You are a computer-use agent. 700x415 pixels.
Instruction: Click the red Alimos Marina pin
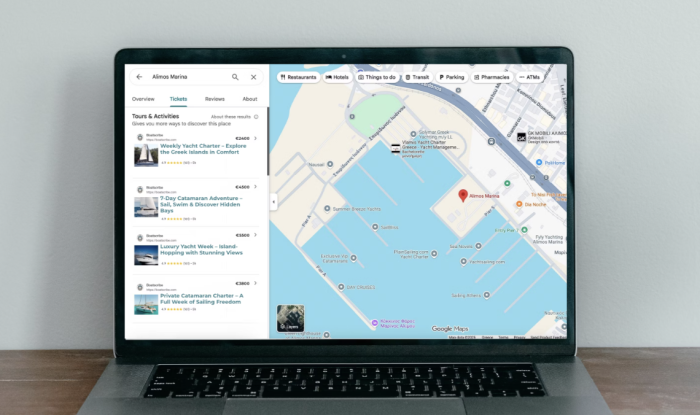[463, 195]
